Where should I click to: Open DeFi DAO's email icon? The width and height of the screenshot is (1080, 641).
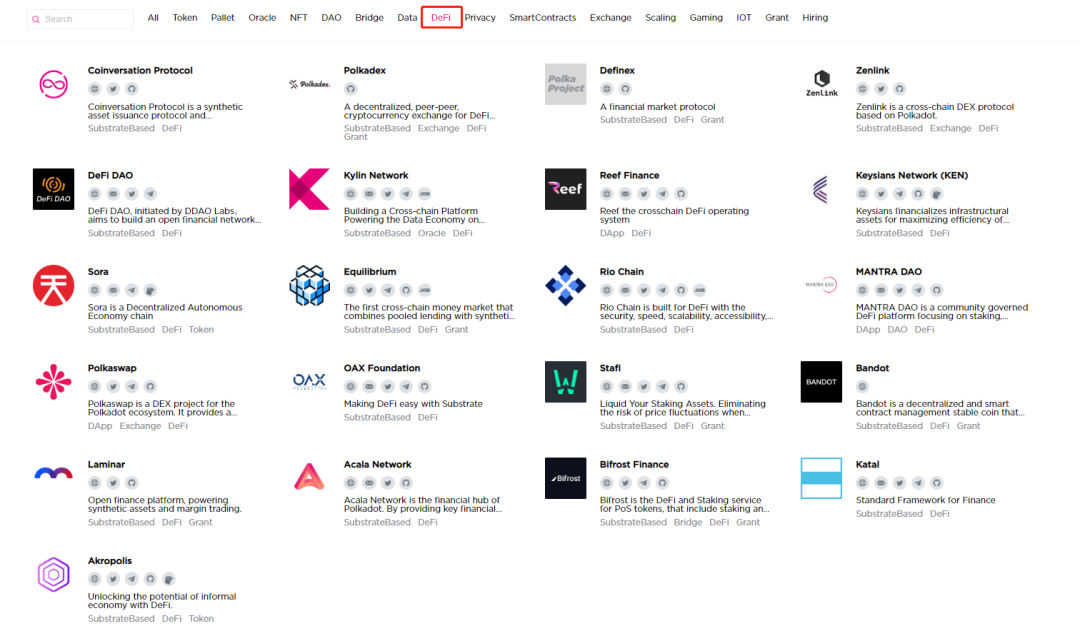click(113, 193)
